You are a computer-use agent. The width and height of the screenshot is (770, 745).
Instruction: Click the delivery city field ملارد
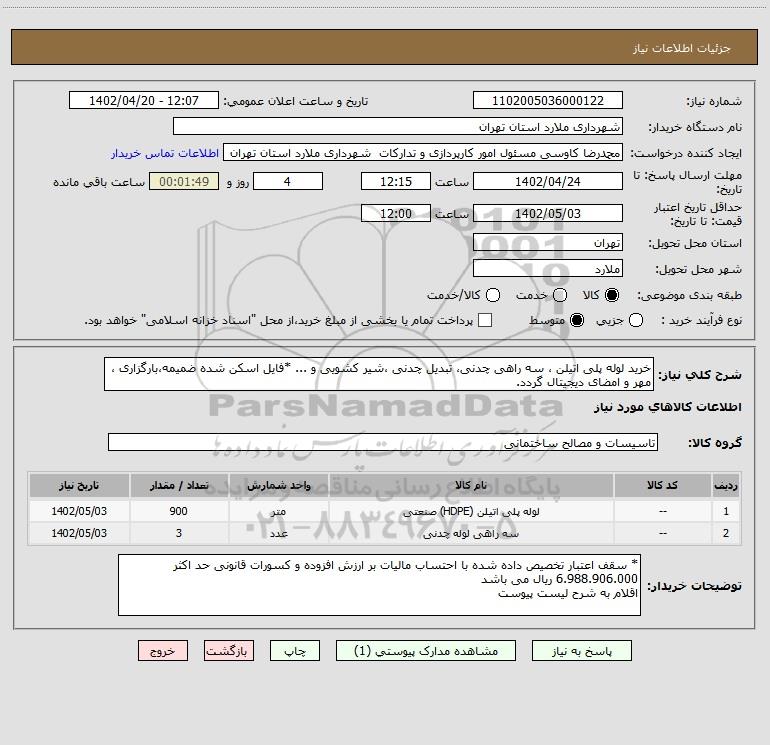pos(548,269)
